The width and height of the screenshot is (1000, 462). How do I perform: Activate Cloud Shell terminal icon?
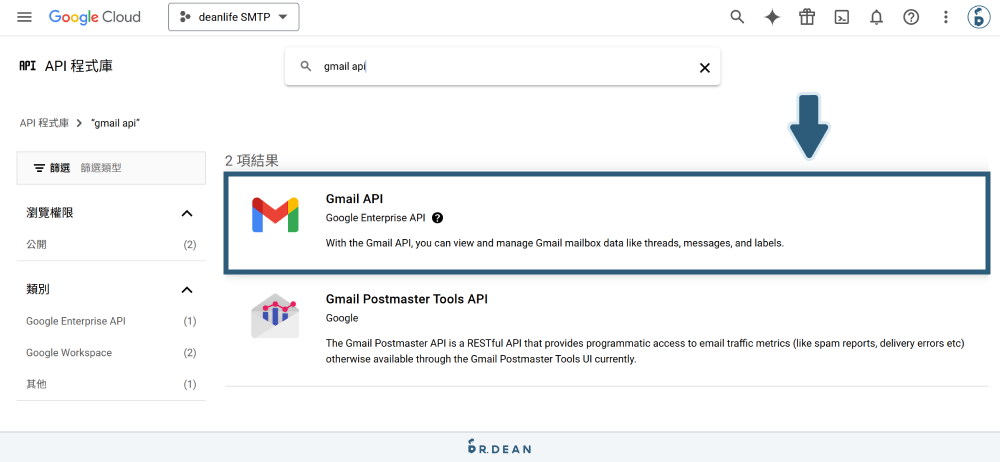[842, 18]
